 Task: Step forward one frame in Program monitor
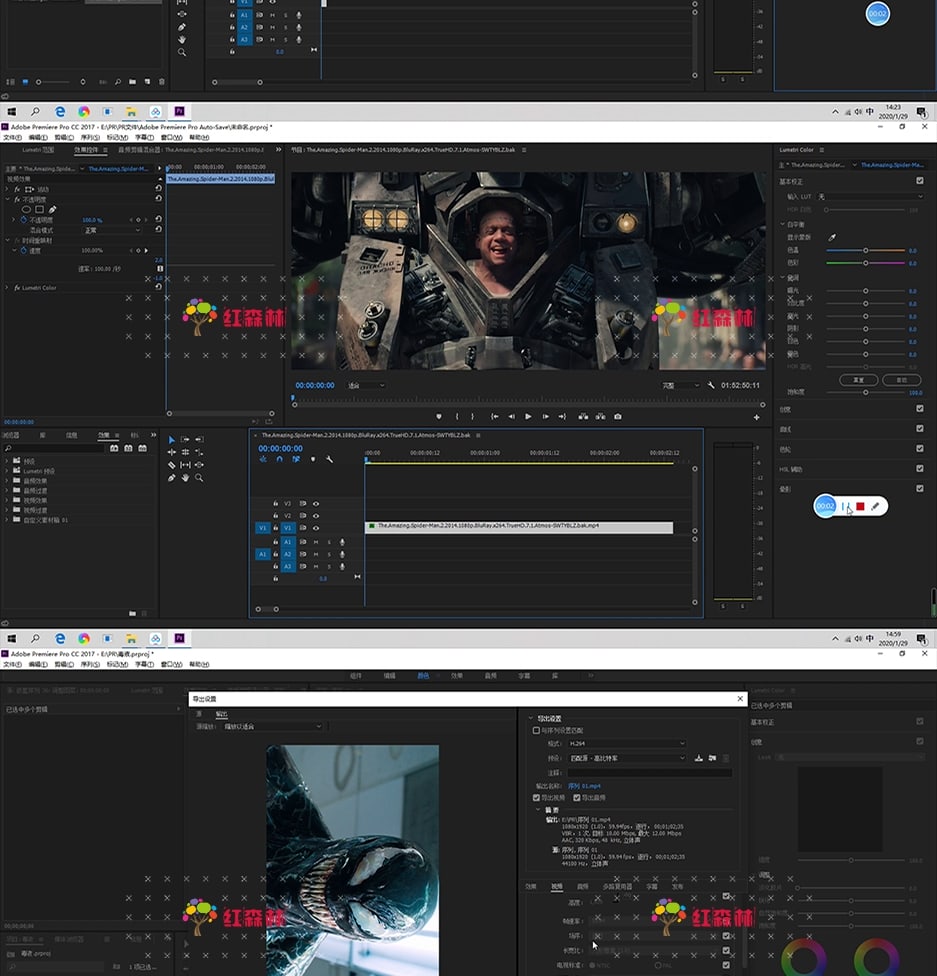tap(545, 416)
